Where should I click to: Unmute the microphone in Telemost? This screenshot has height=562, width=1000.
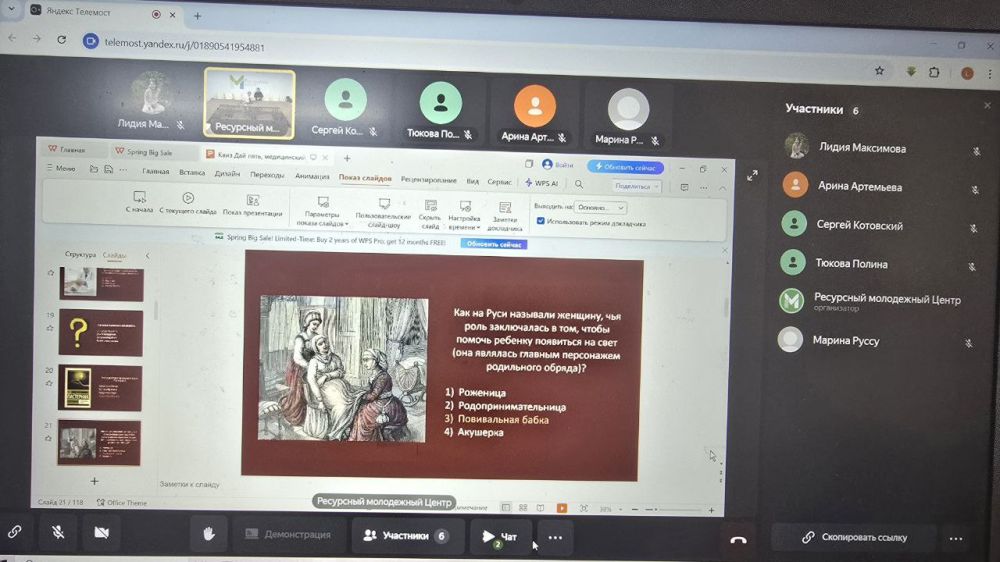pyautogui.click(x=58, y=532)
